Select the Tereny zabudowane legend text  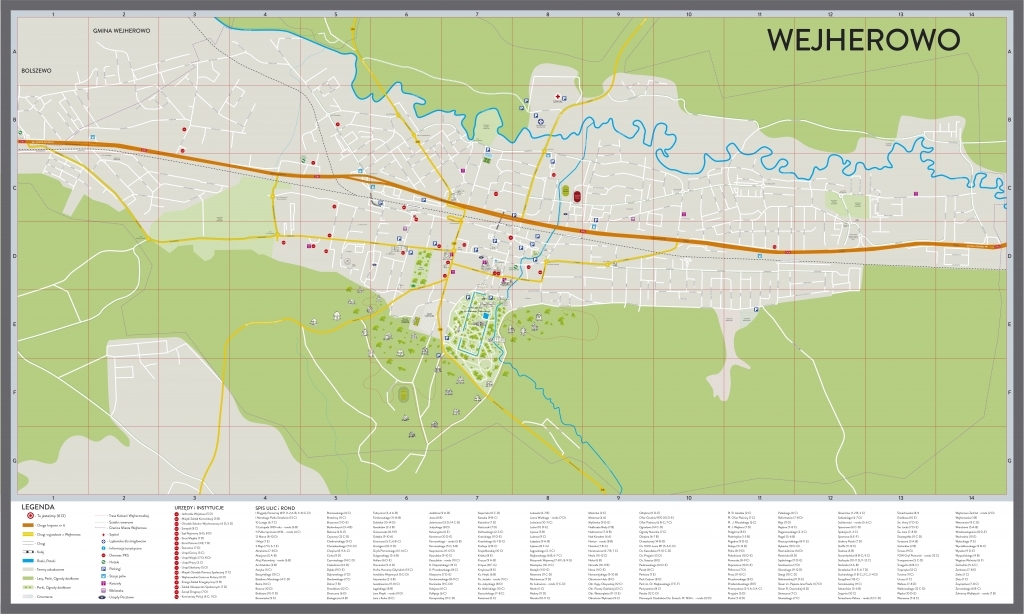[x=52, y=570]
